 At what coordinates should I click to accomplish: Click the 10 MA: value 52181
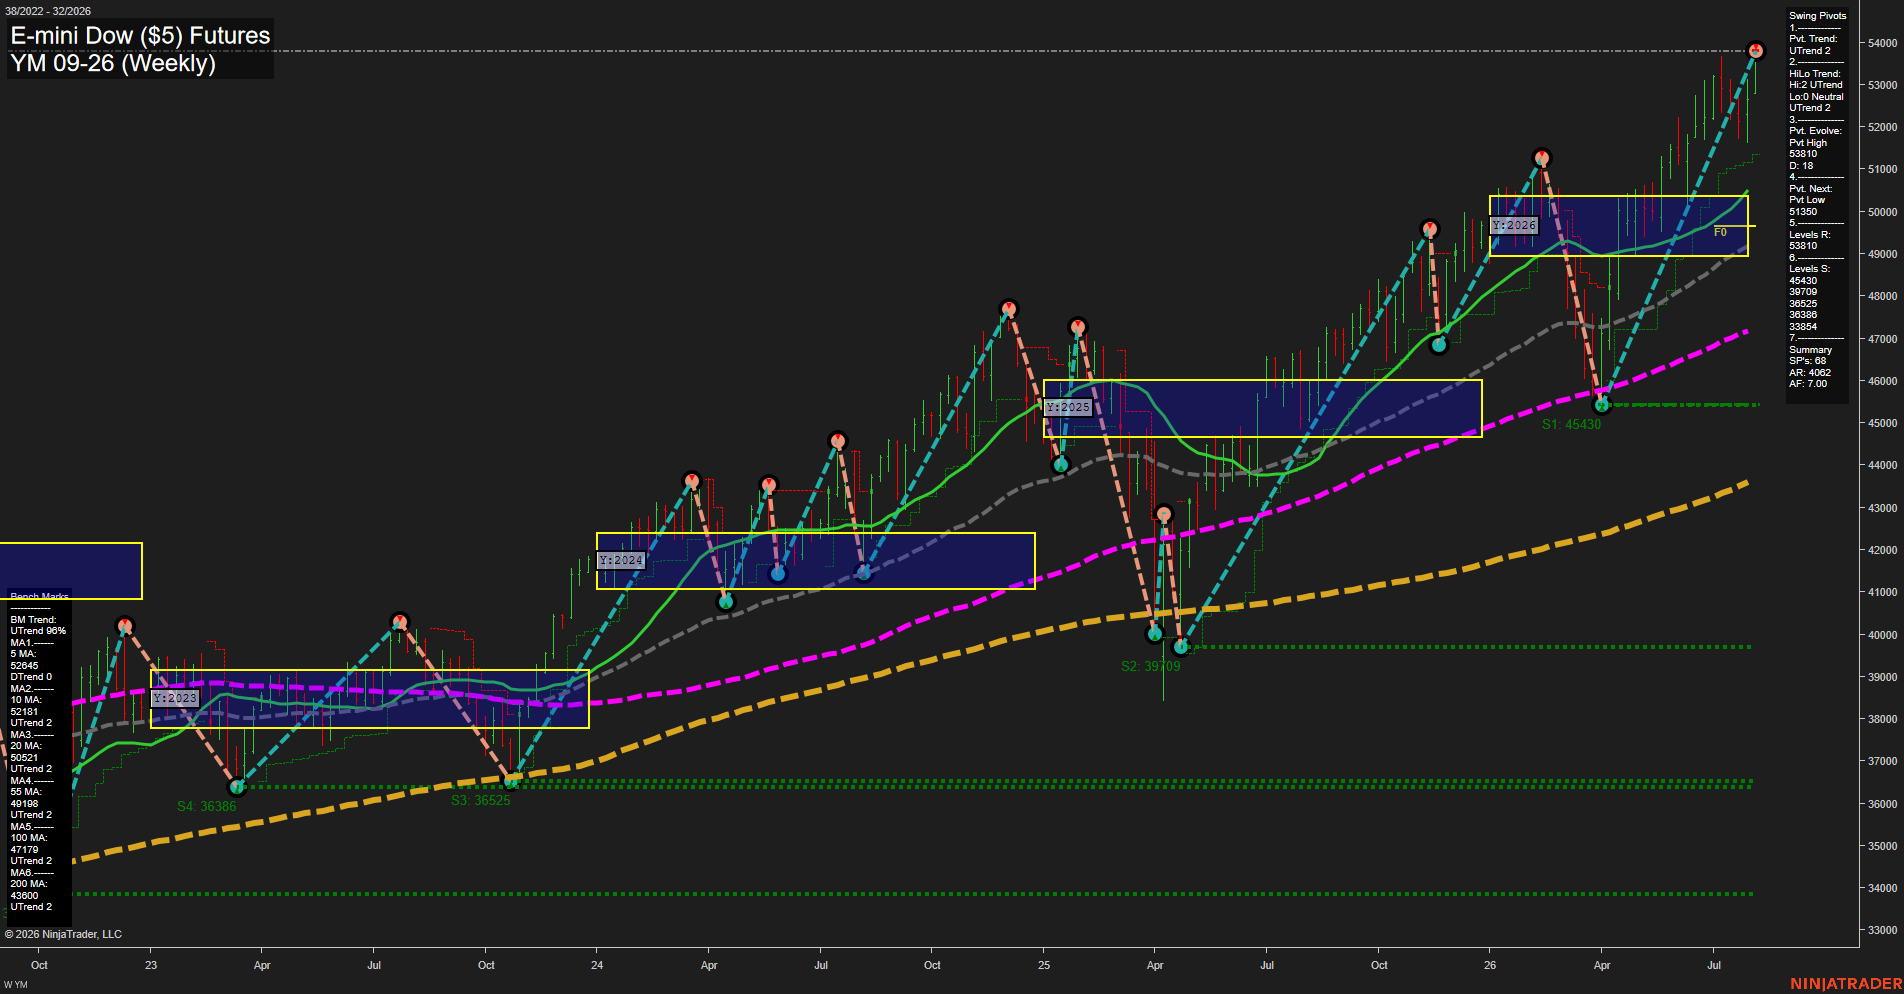tap(24, 712)
